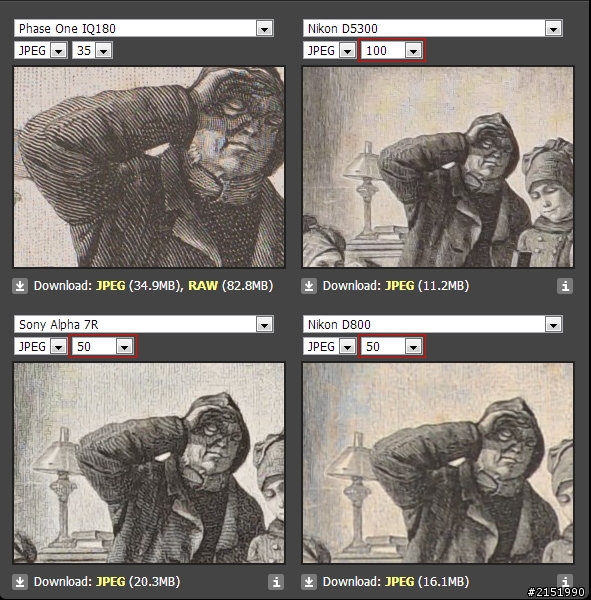591x600 pixels.
Task: Open the ISO 50 dropdown for Sony Alpha 7R
Action: (x=103, y=347)
